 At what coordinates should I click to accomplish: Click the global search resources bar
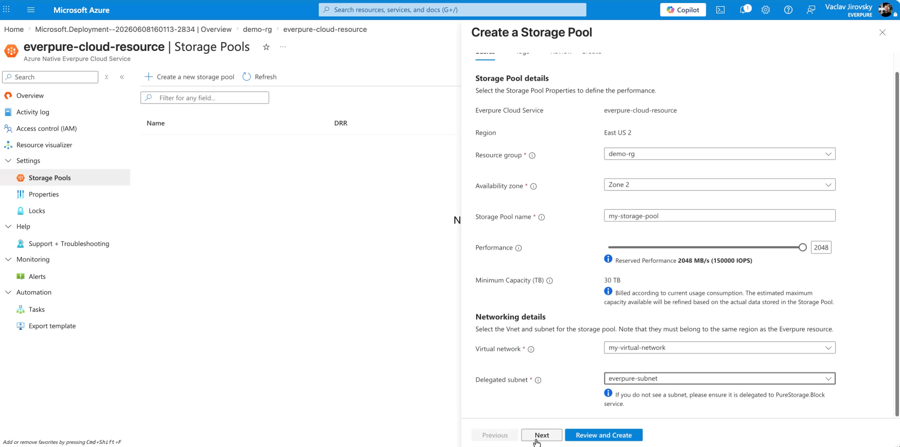453,10
